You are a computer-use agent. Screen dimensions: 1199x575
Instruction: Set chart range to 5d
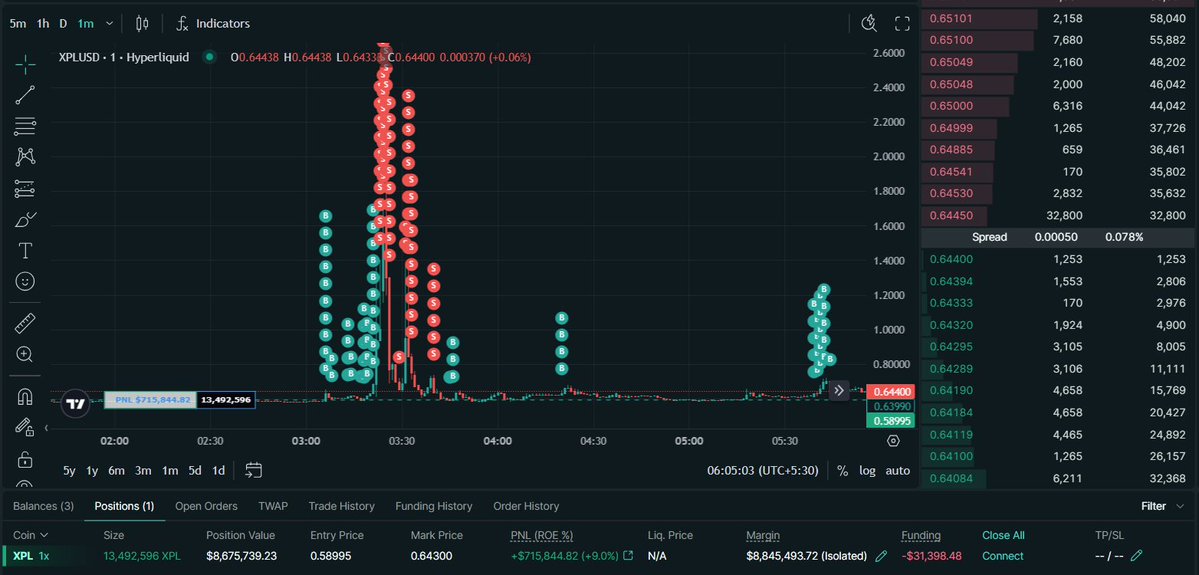pyautogui.click(x=195, y=471)
